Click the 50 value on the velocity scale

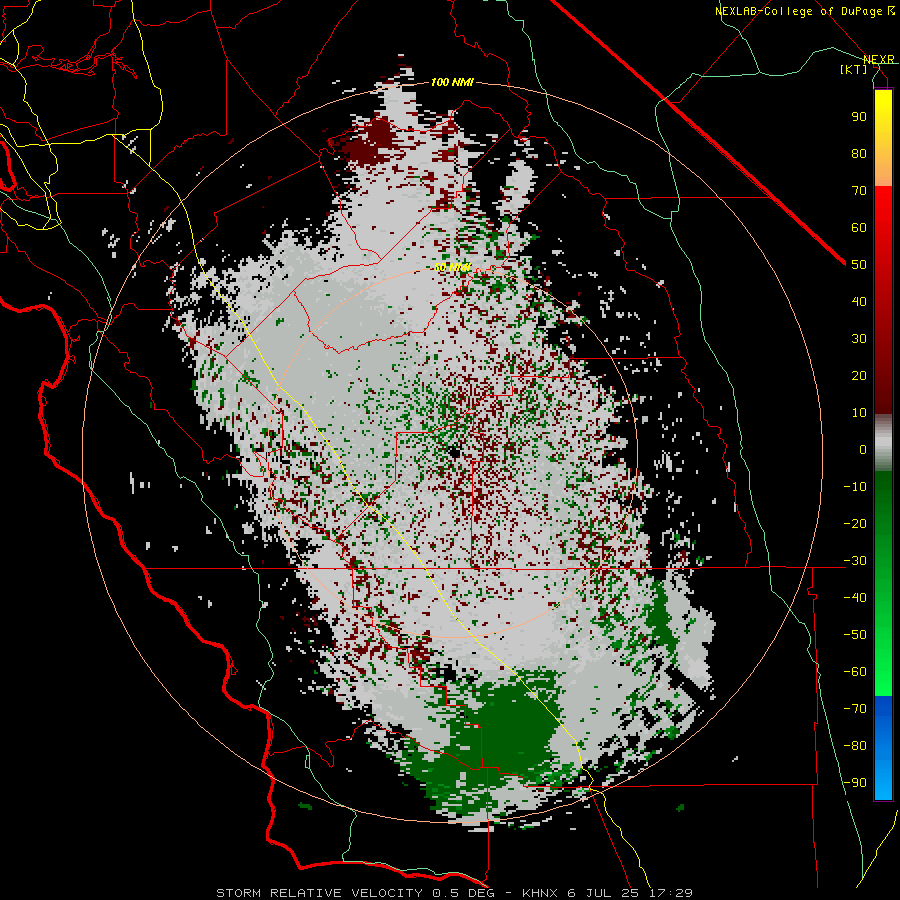click(x=859, y=265)
